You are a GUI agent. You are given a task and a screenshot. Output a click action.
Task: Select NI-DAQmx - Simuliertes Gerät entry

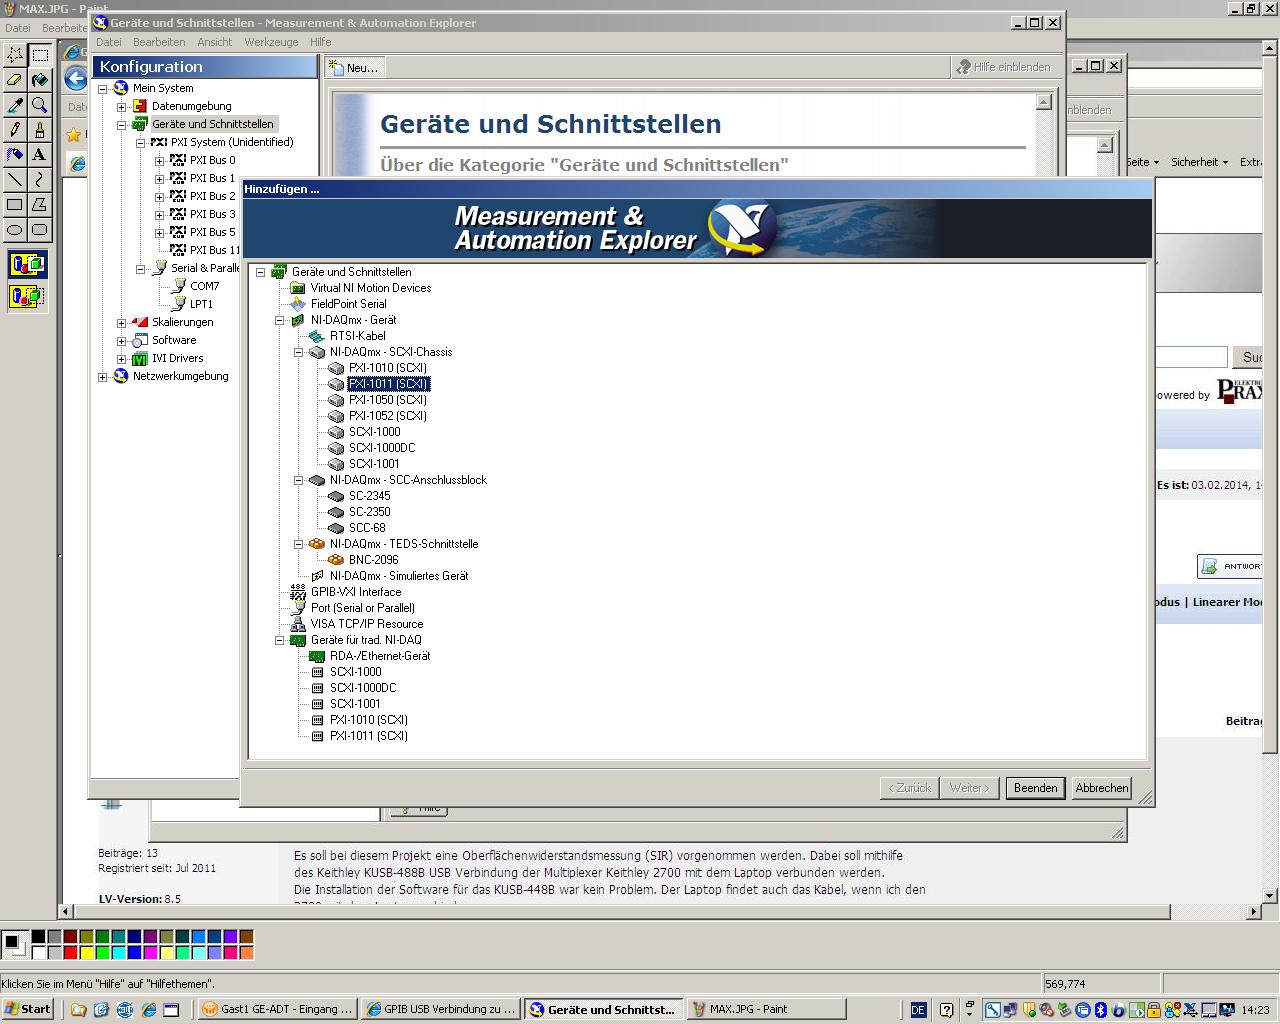[x=399, y=576]
